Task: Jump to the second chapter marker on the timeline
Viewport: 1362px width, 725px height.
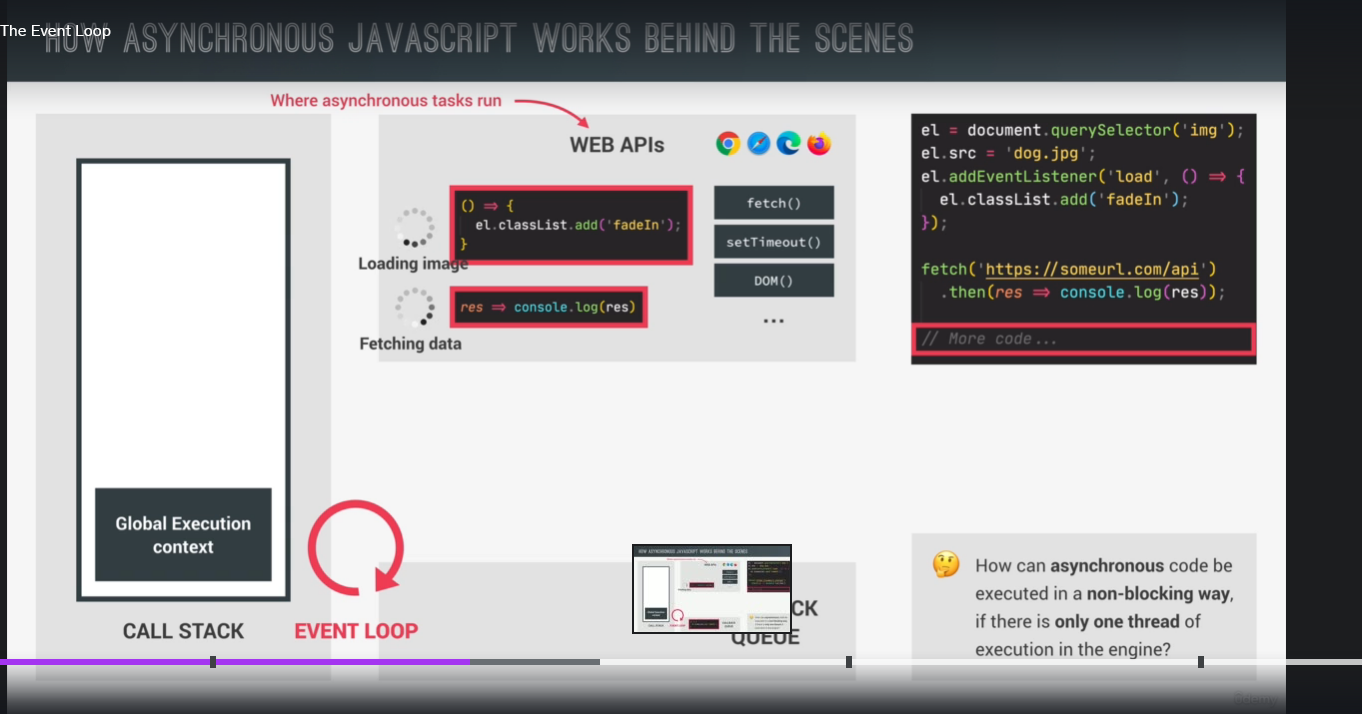Action: (x=849, y=662)
